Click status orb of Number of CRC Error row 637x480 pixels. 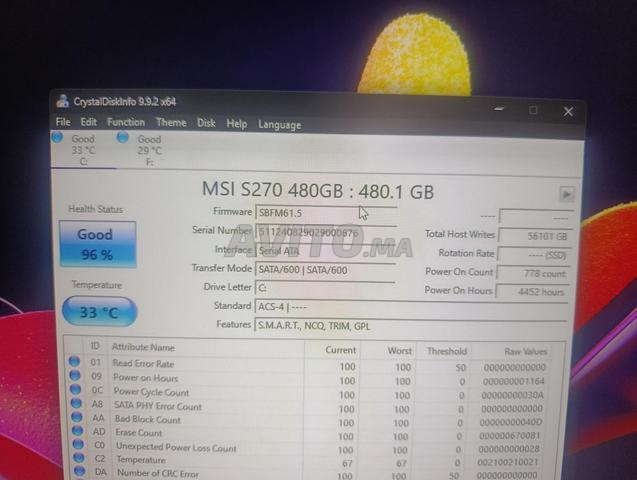(80, 471)
